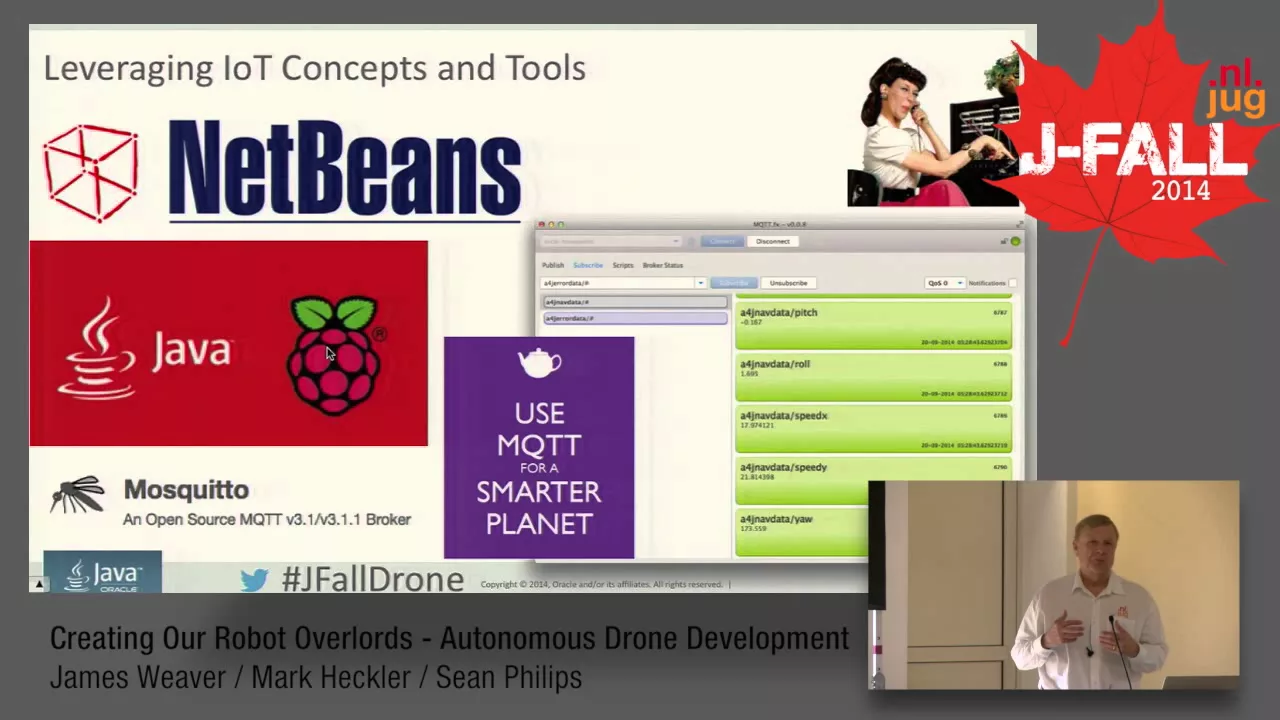Open the Broker Status tab
Viewport: 1280px width, 720px height.
click(x=663, y=265)
